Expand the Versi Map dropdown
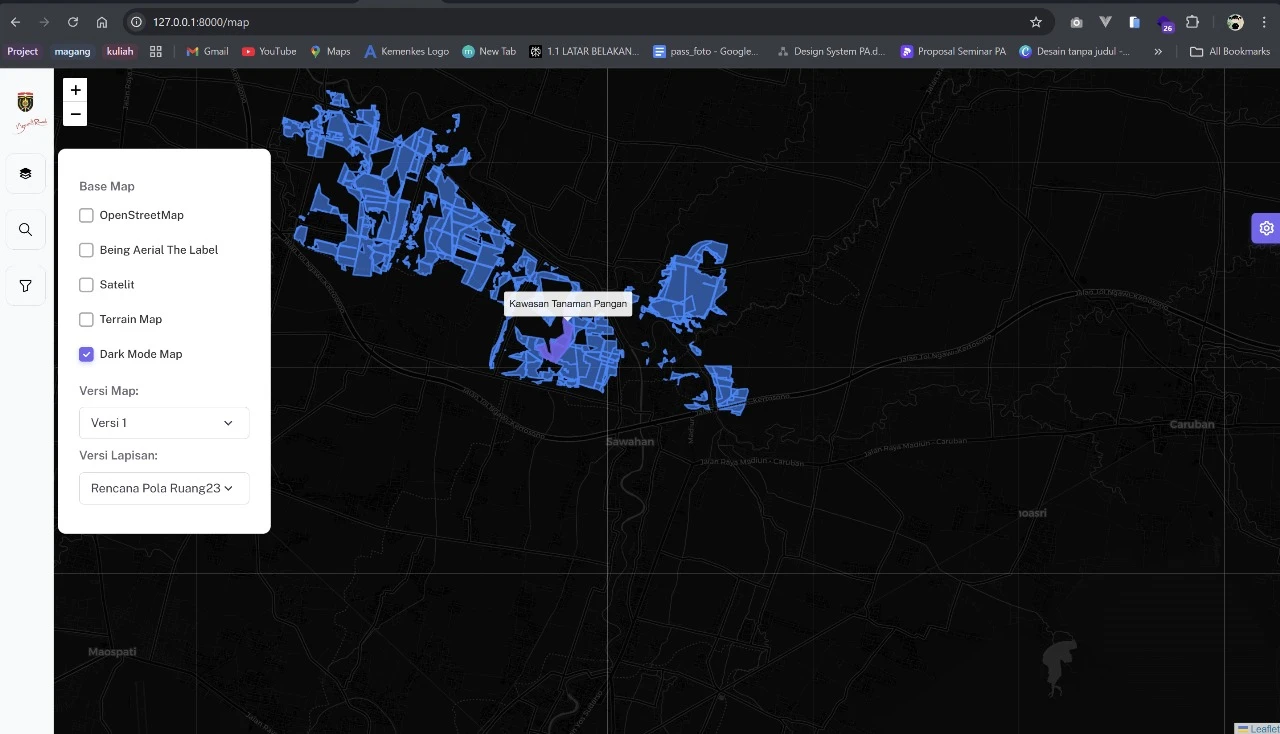 point(164,423)
